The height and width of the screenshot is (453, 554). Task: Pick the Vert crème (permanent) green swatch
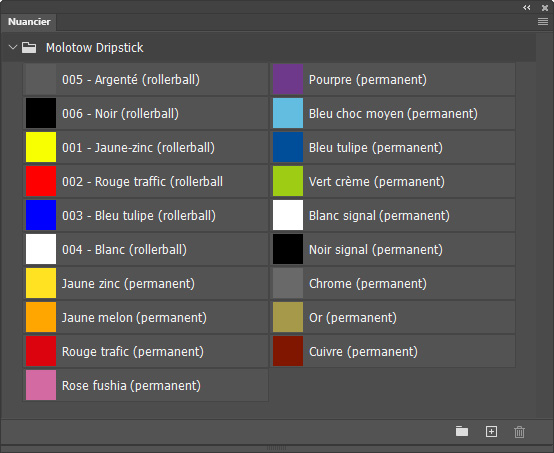click(393, 181)
